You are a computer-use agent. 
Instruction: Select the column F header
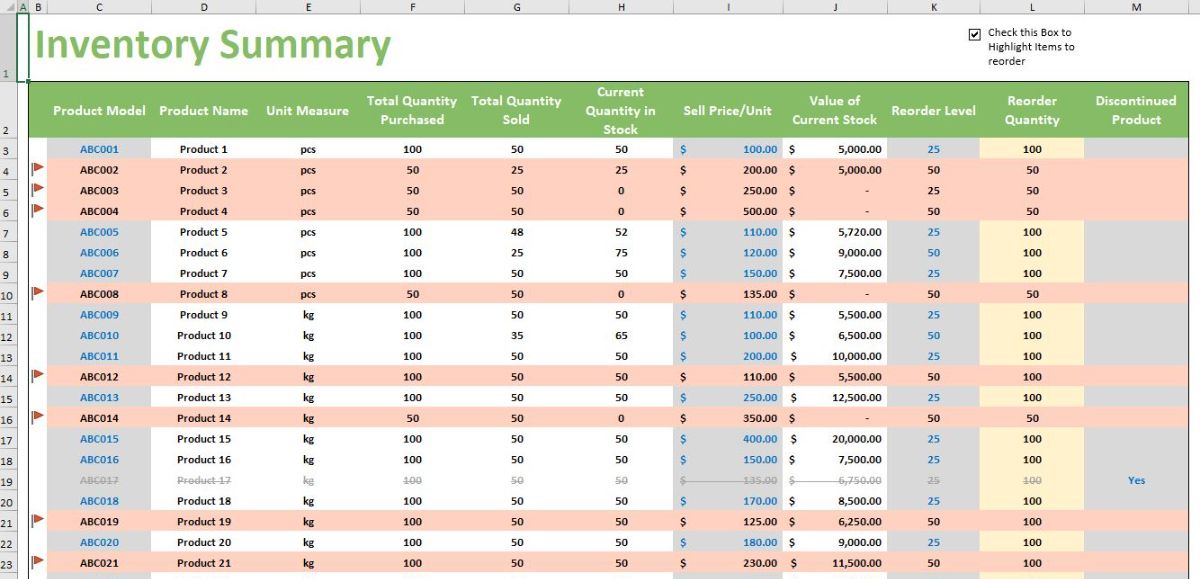pyautogui.click(x=412, y=7)
